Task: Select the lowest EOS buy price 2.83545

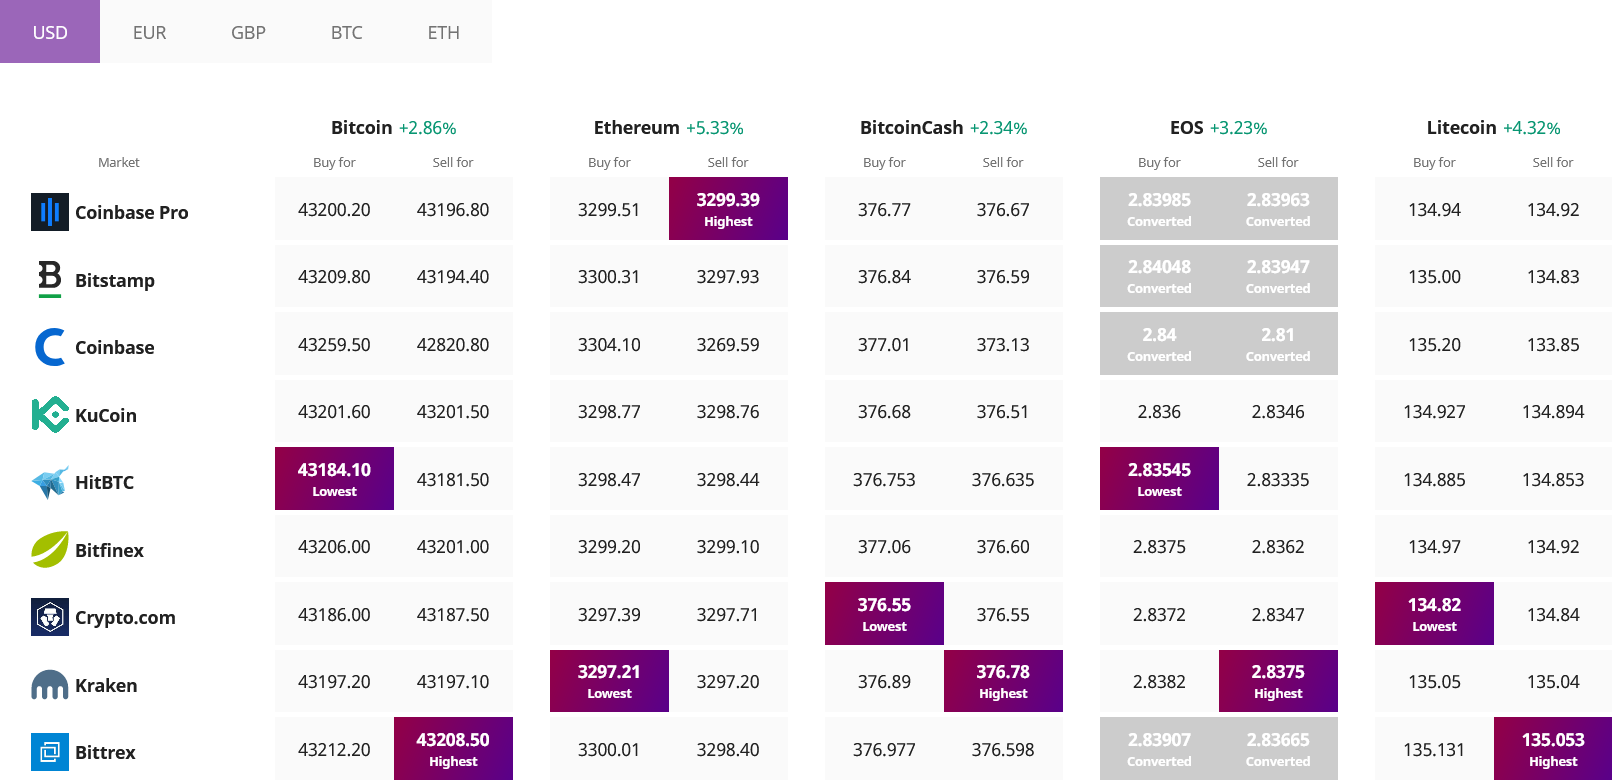Action: click(x=1159, y=478)
